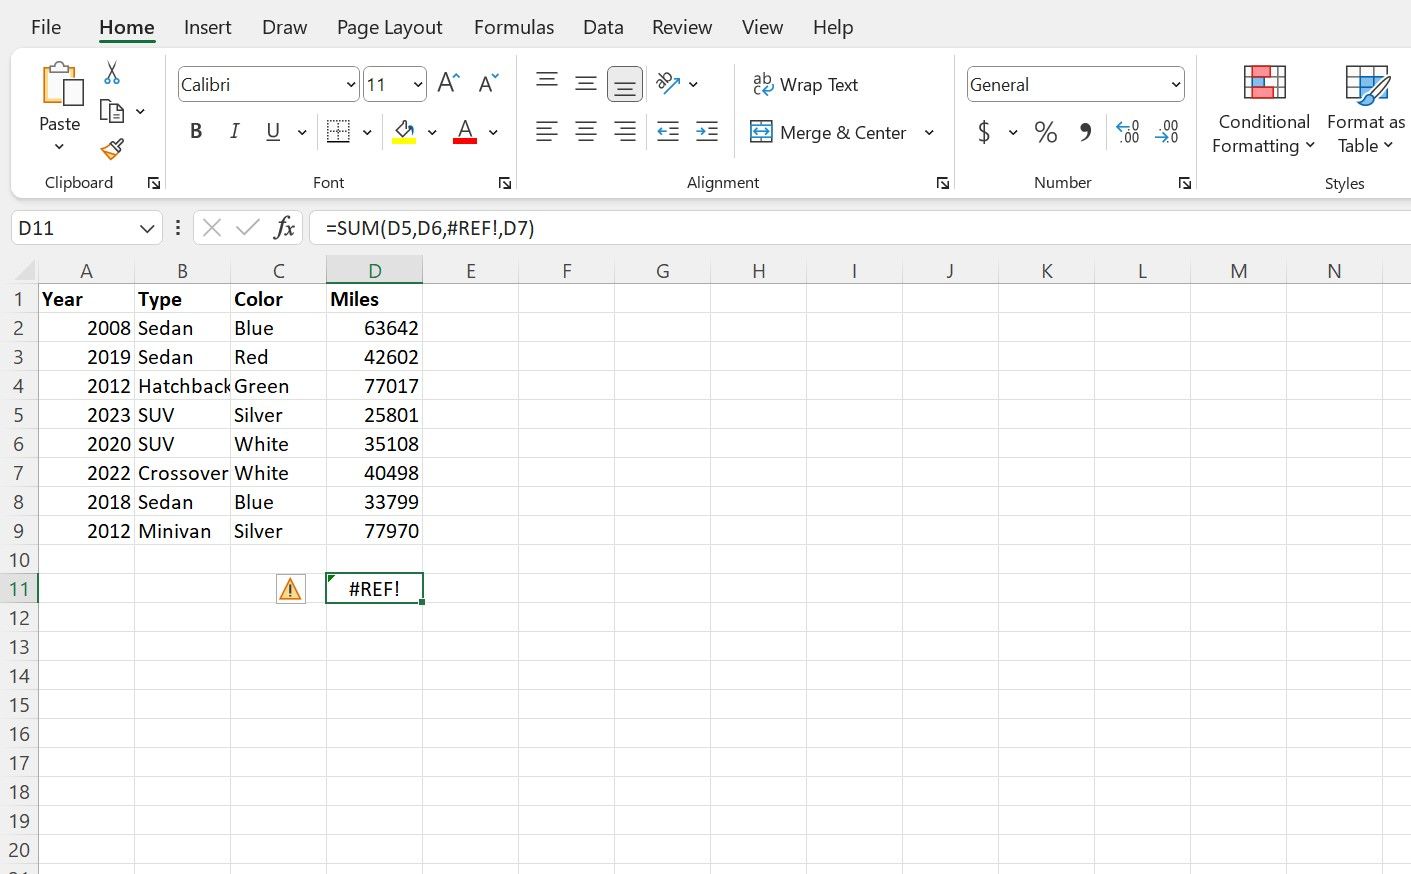Switch to the Formulas ribbon tab
Image resolution: width=1411 pixels, height=874 pixels.
[513, 27]
